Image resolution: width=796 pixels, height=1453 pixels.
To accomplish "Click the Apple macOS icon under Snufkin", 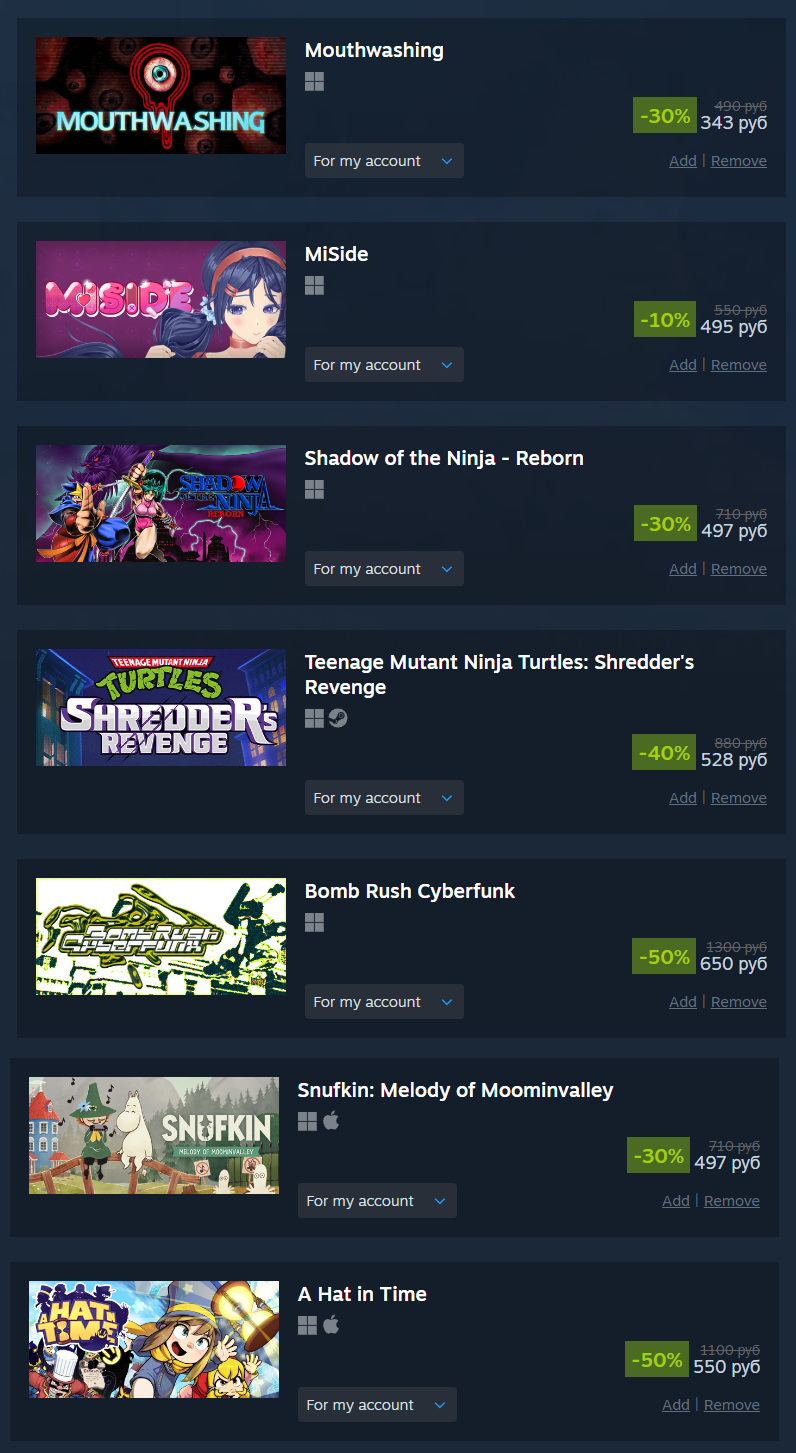I will [331, 1121].
